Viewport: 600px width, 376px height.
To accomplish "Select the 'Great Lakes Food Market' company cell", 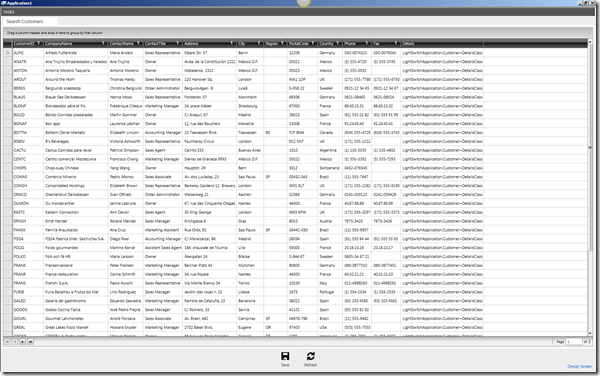I will 76,327.
